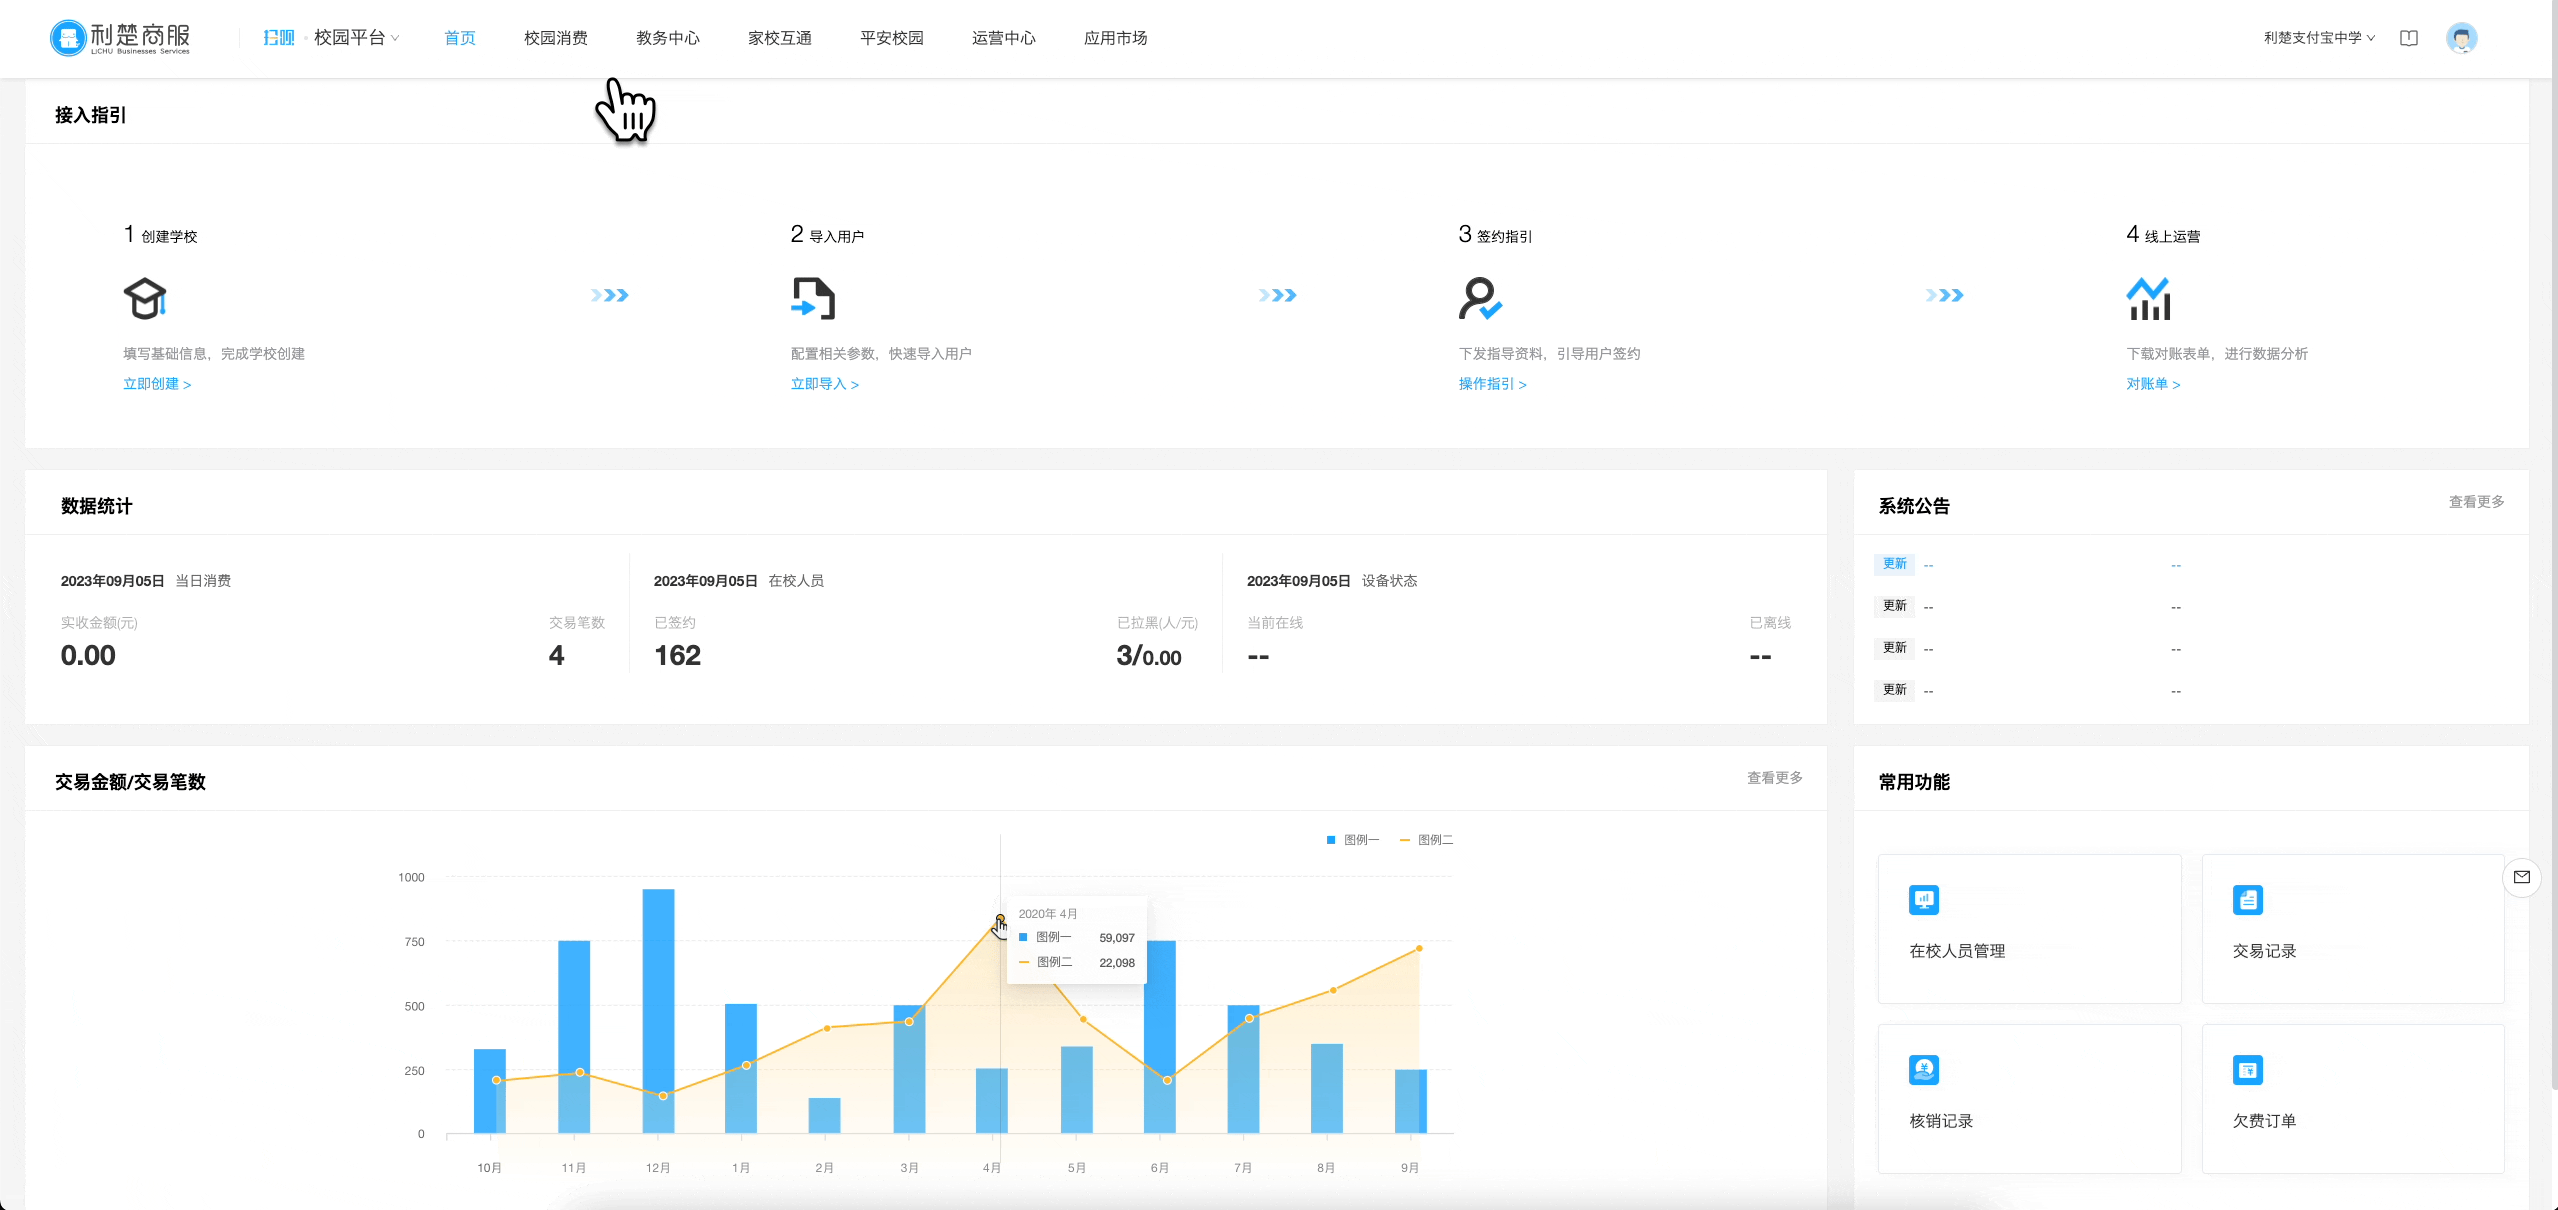2558x1210 pixels.
Task: Expand the 利楚支付宝中学 school selector
Action: click(x=2319, y=38)
